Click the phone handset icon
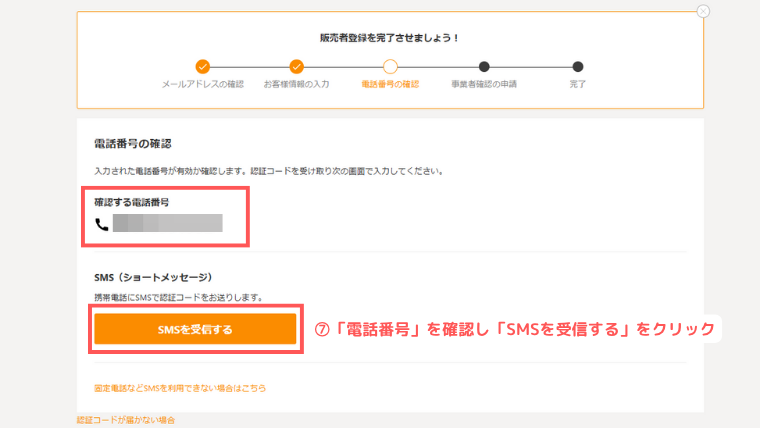 pos(101,224)
